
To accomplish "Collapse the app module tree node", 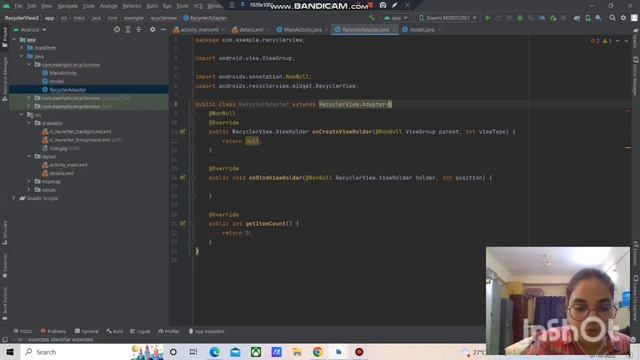I will (14, 40).
